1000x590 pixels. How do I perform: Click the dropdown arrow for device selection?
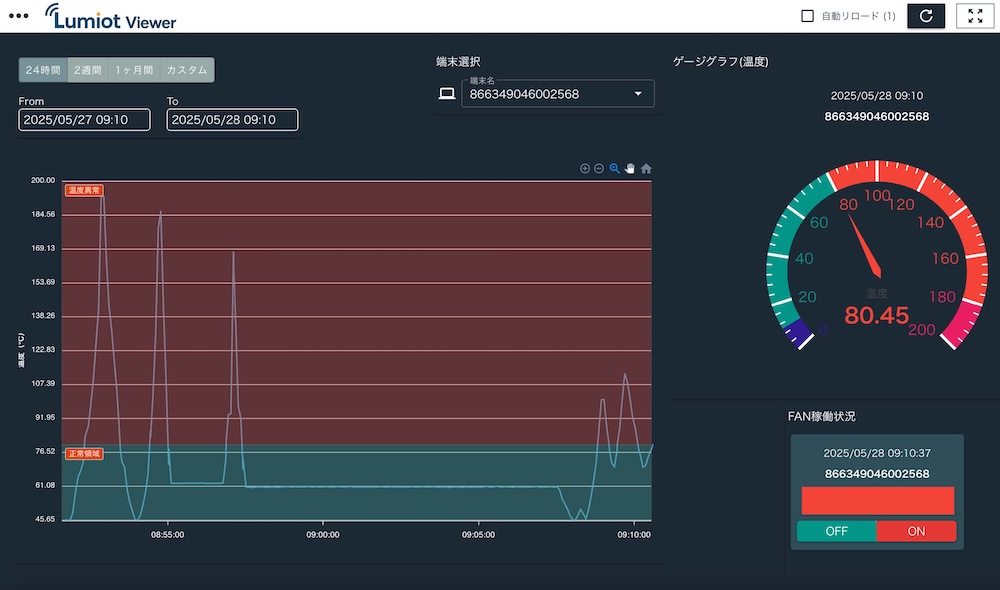[x=638, y=94]
